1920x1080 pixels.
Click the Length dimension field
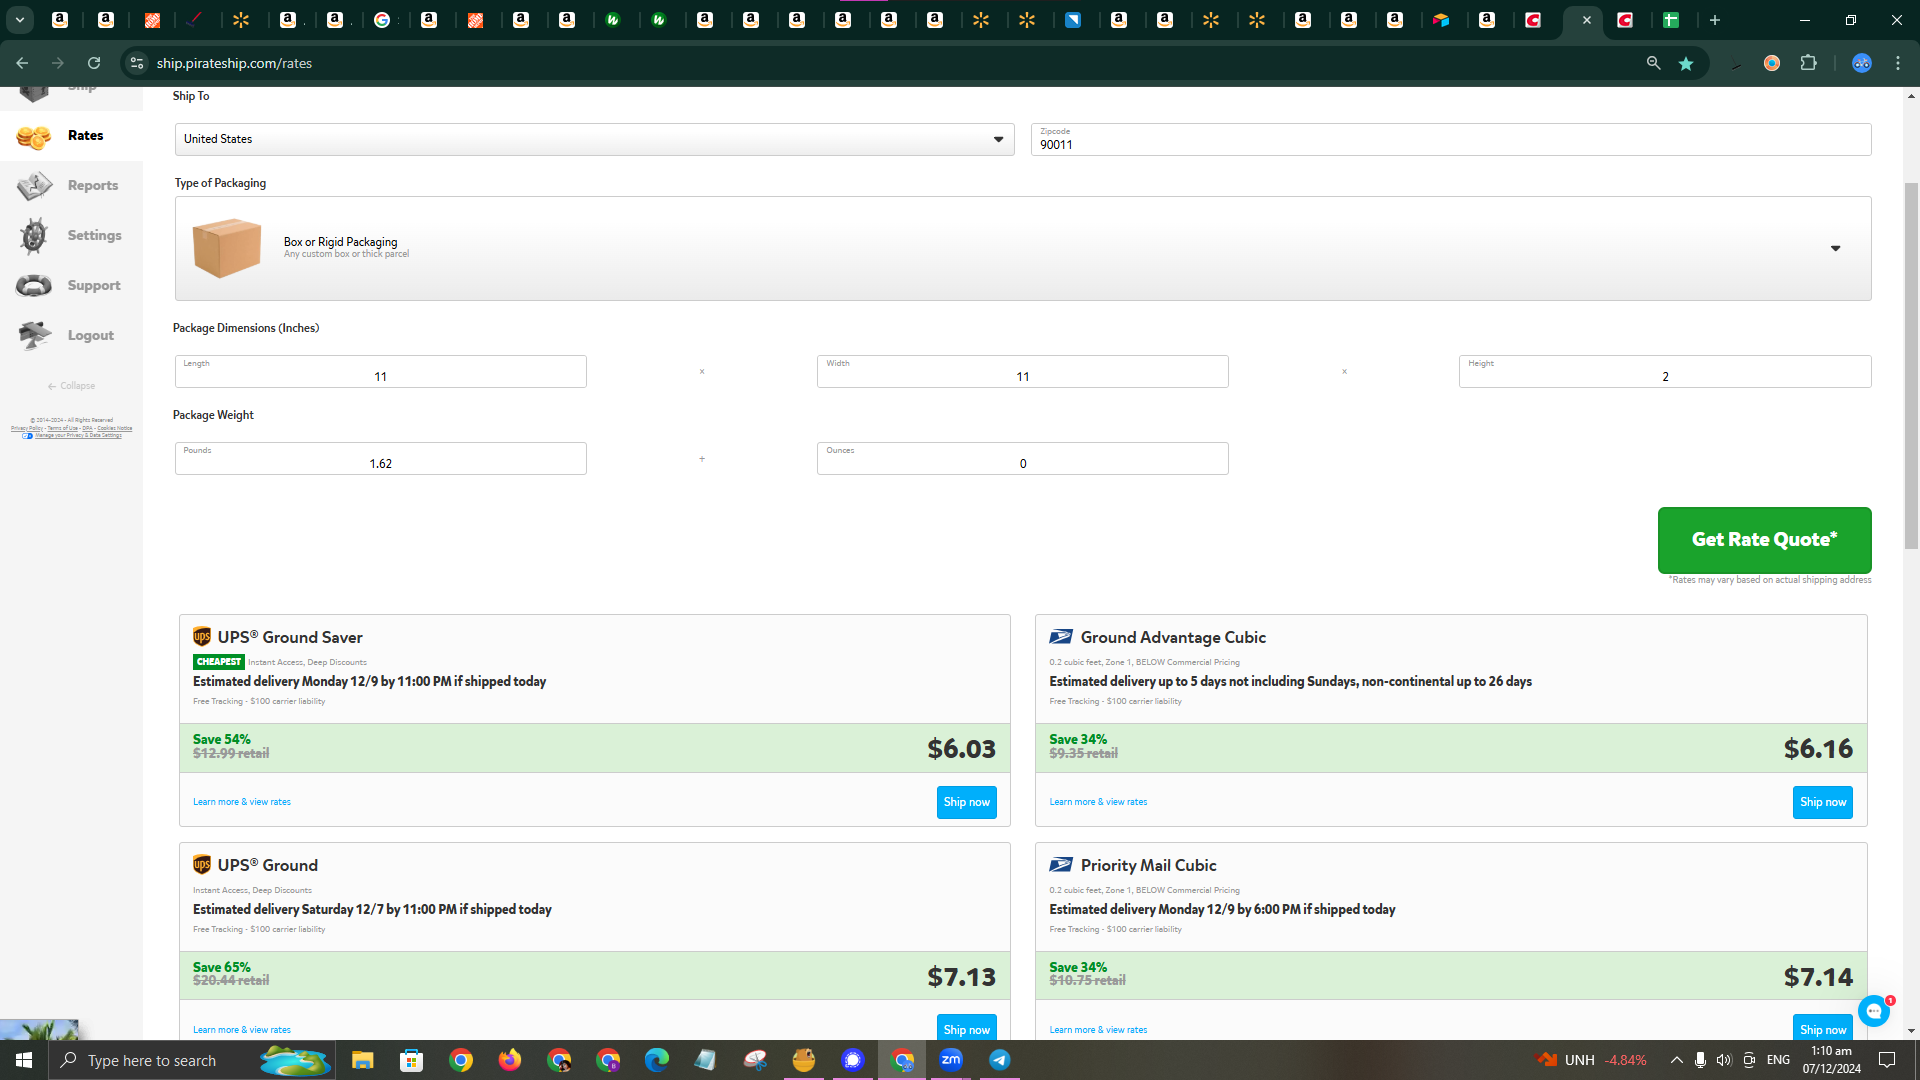pos(381,371)
